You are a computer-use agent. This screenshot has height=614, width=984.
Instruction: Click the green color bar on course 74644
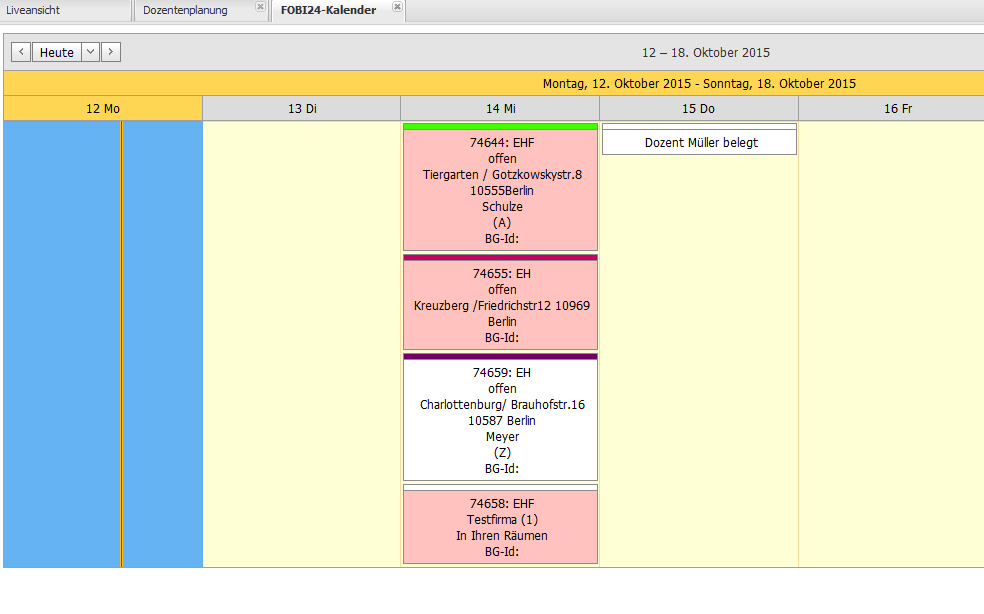point(500,127)
